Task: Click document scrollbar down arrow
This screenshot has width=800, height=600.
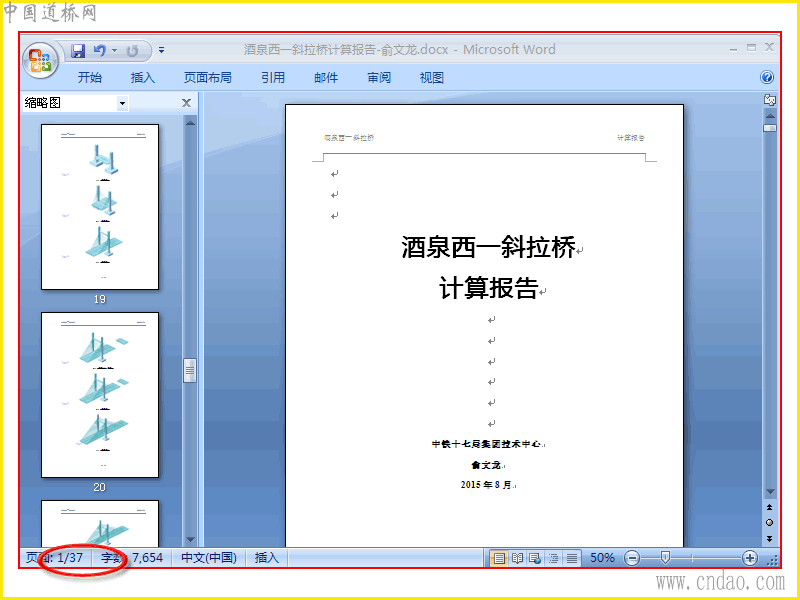Action: click(x=769, y=492)
